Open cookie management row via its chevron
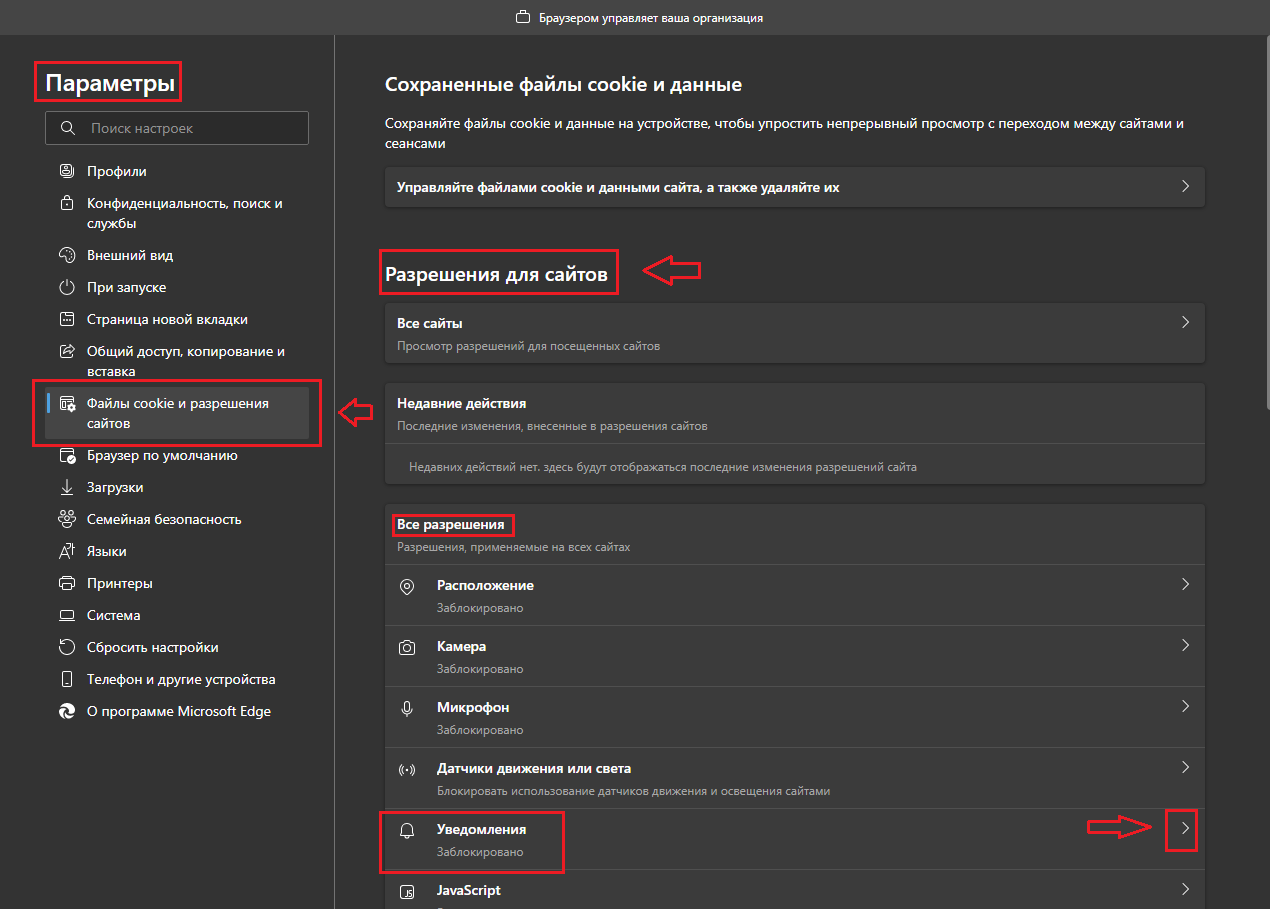 [1185, 186]
